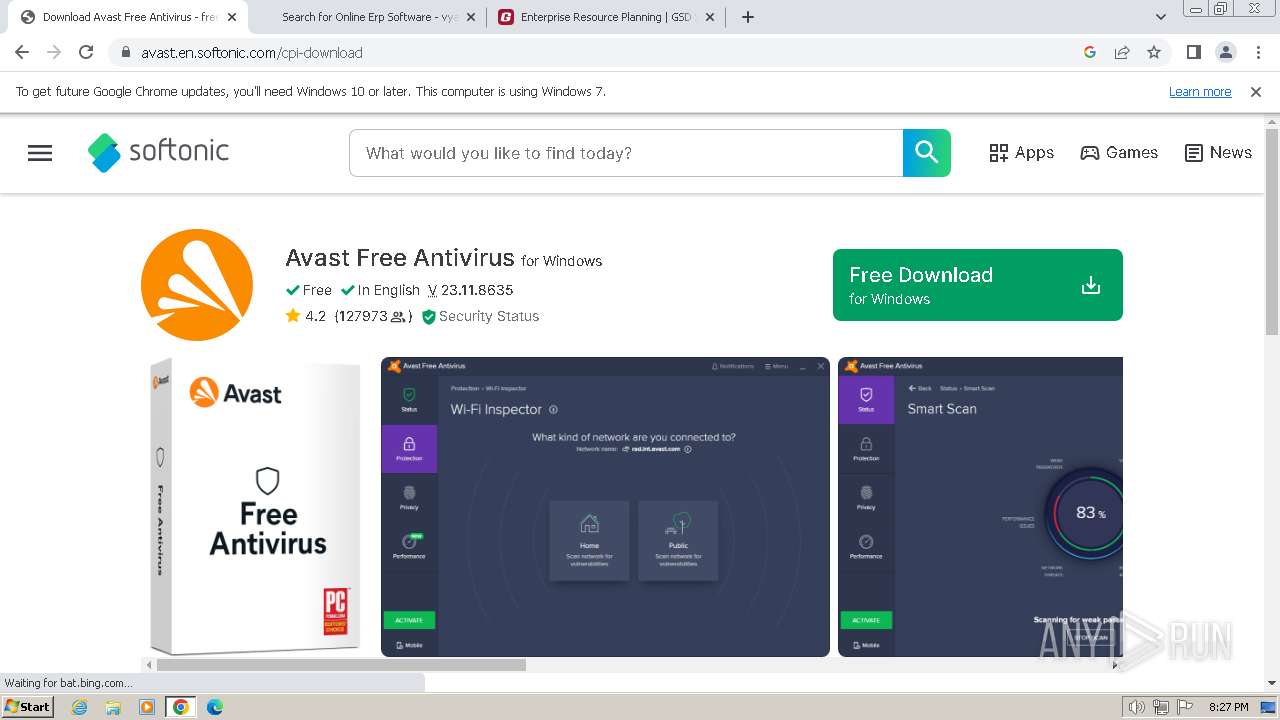1280x720 pixels.
Task: Click the 127973 user reviews count
Action: (373, 316)
